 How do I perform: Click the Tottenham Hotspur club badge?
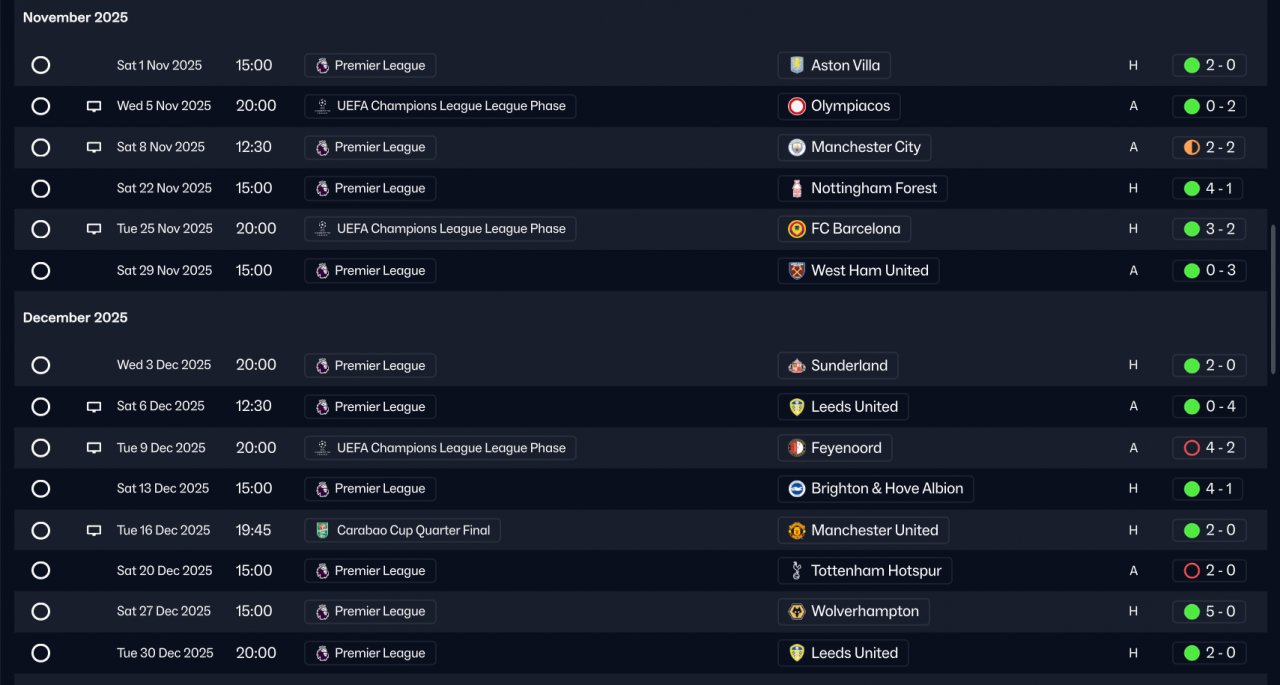click(797, 571)
